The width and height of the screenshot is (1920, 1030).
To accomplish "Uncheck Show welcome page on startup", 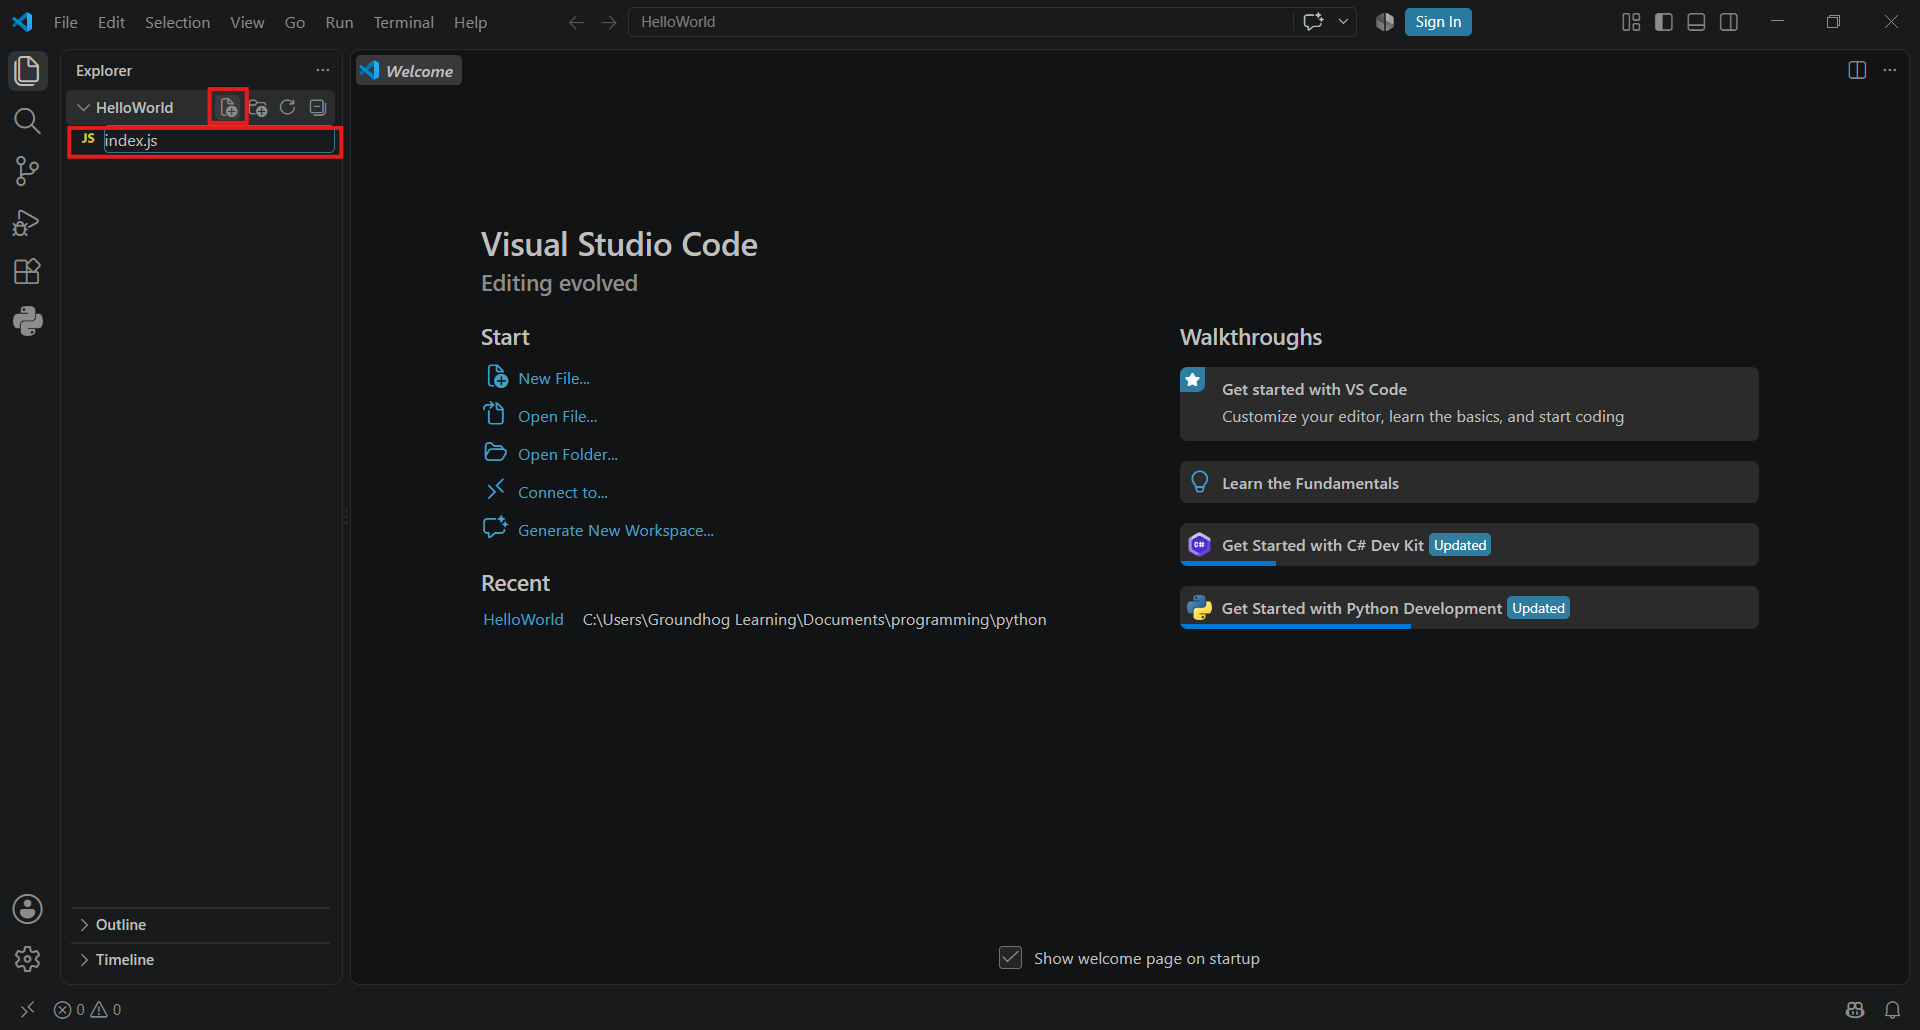I will pos(1010,958).
